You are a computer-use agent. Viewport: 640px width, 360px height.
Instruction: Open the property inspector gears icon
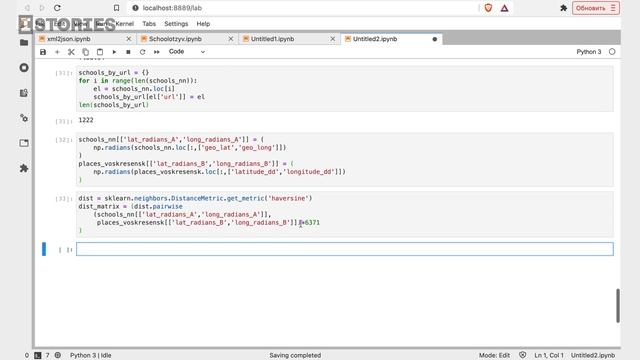coord(24,118)
